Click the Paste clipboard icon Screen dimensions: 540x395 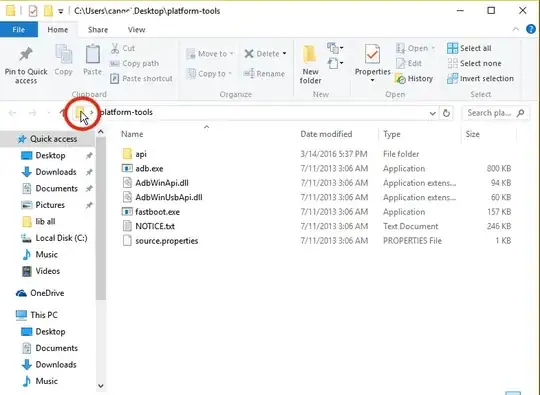(93, 54)
